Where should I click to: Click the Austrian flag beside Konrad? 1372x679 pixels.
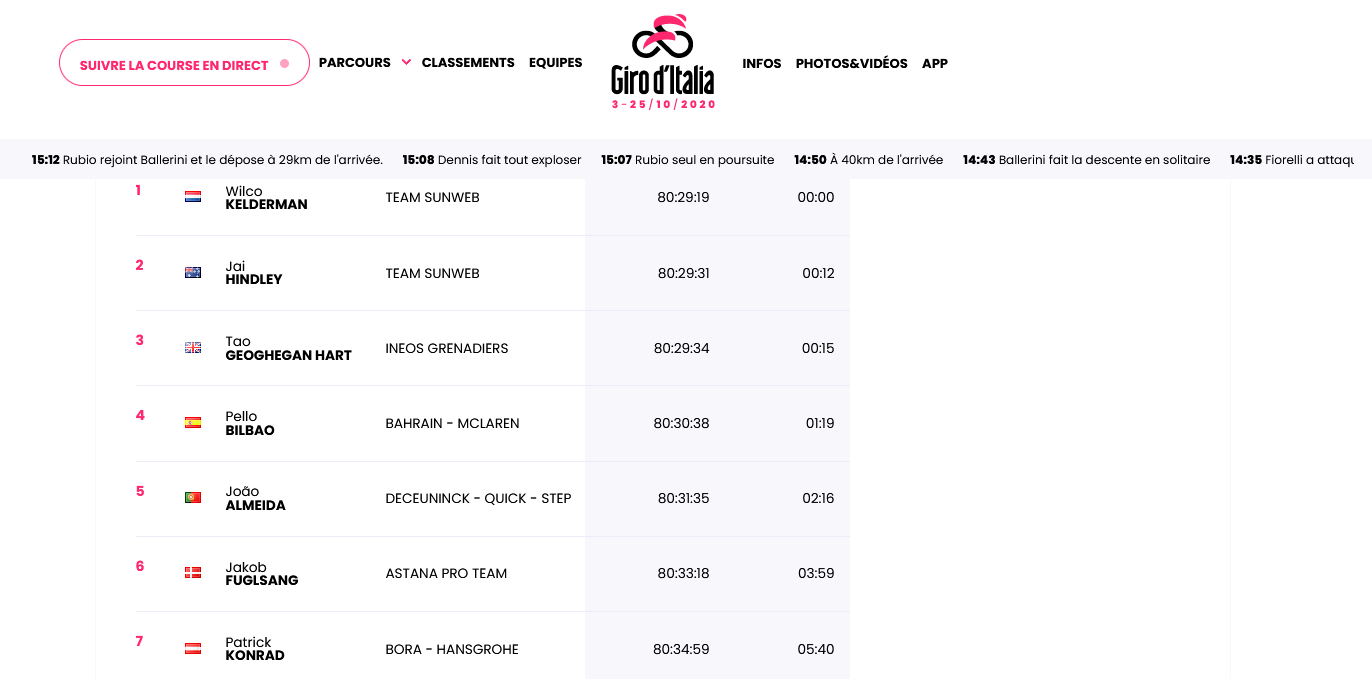click(193, 649)
